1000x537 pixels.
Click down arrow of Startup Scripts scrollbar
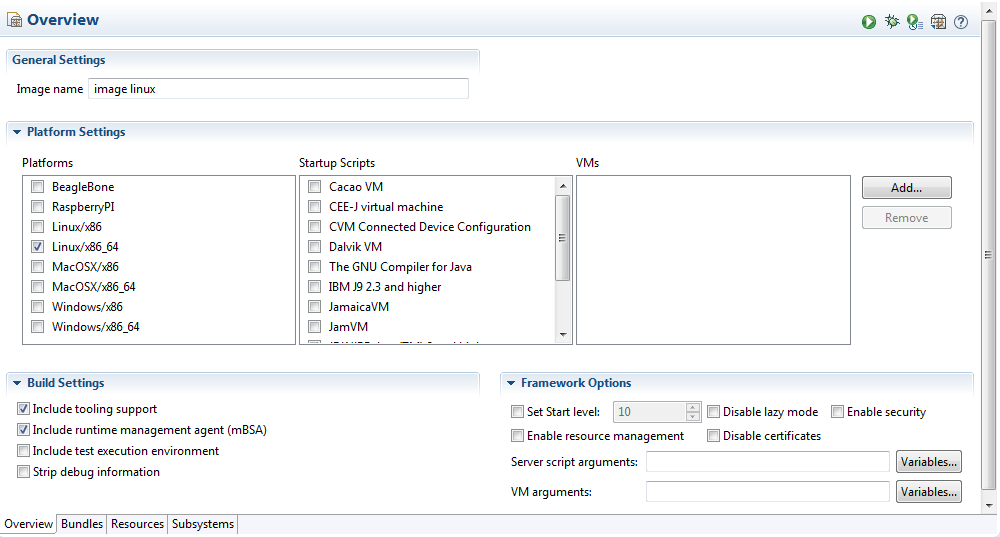(x=563, y=335)
